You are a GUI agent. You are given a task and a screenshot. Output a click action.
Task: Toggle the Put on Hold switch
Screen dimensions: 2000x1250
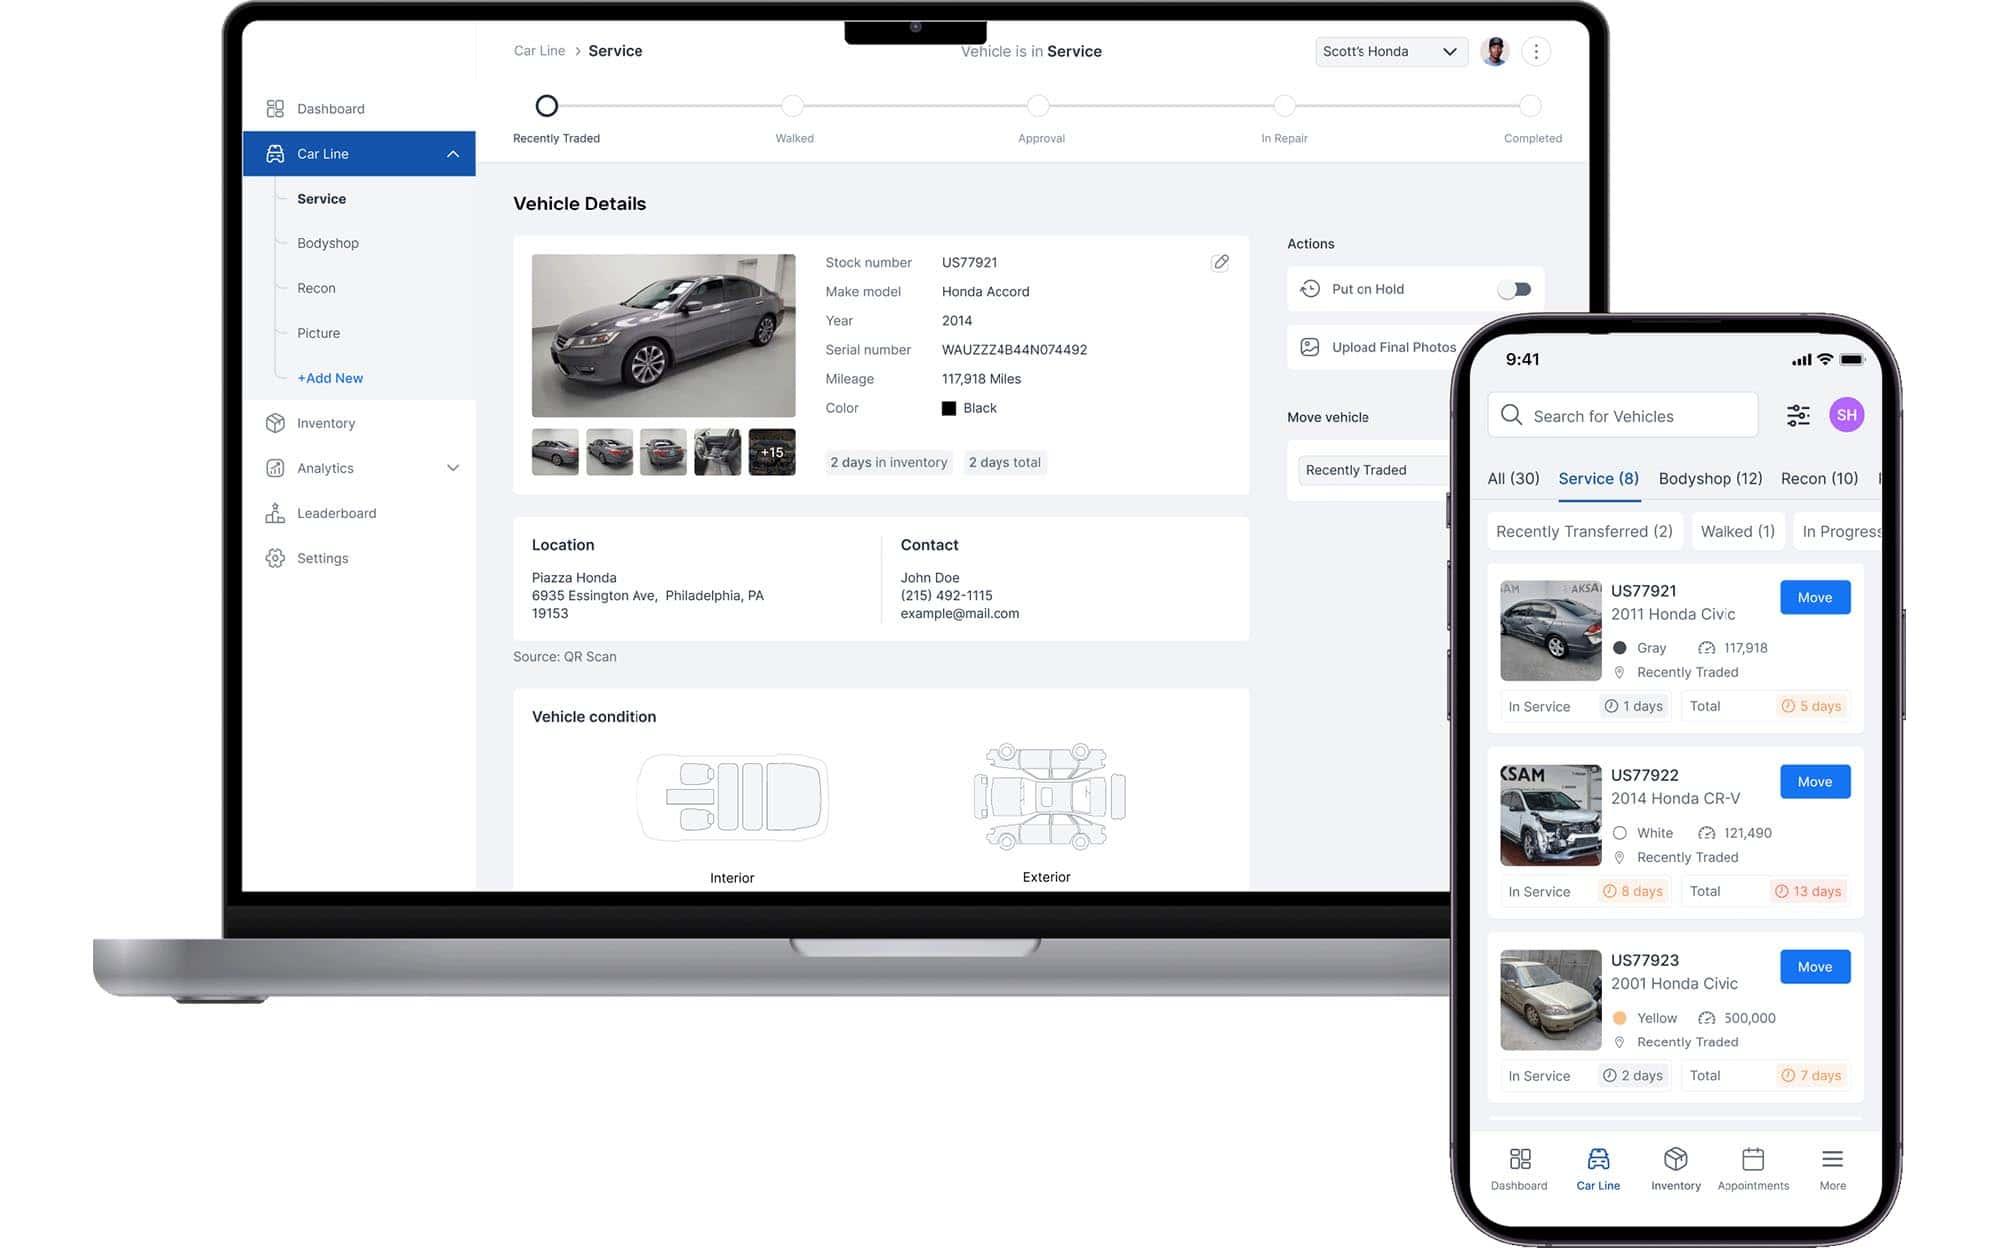click(1514, 289)
